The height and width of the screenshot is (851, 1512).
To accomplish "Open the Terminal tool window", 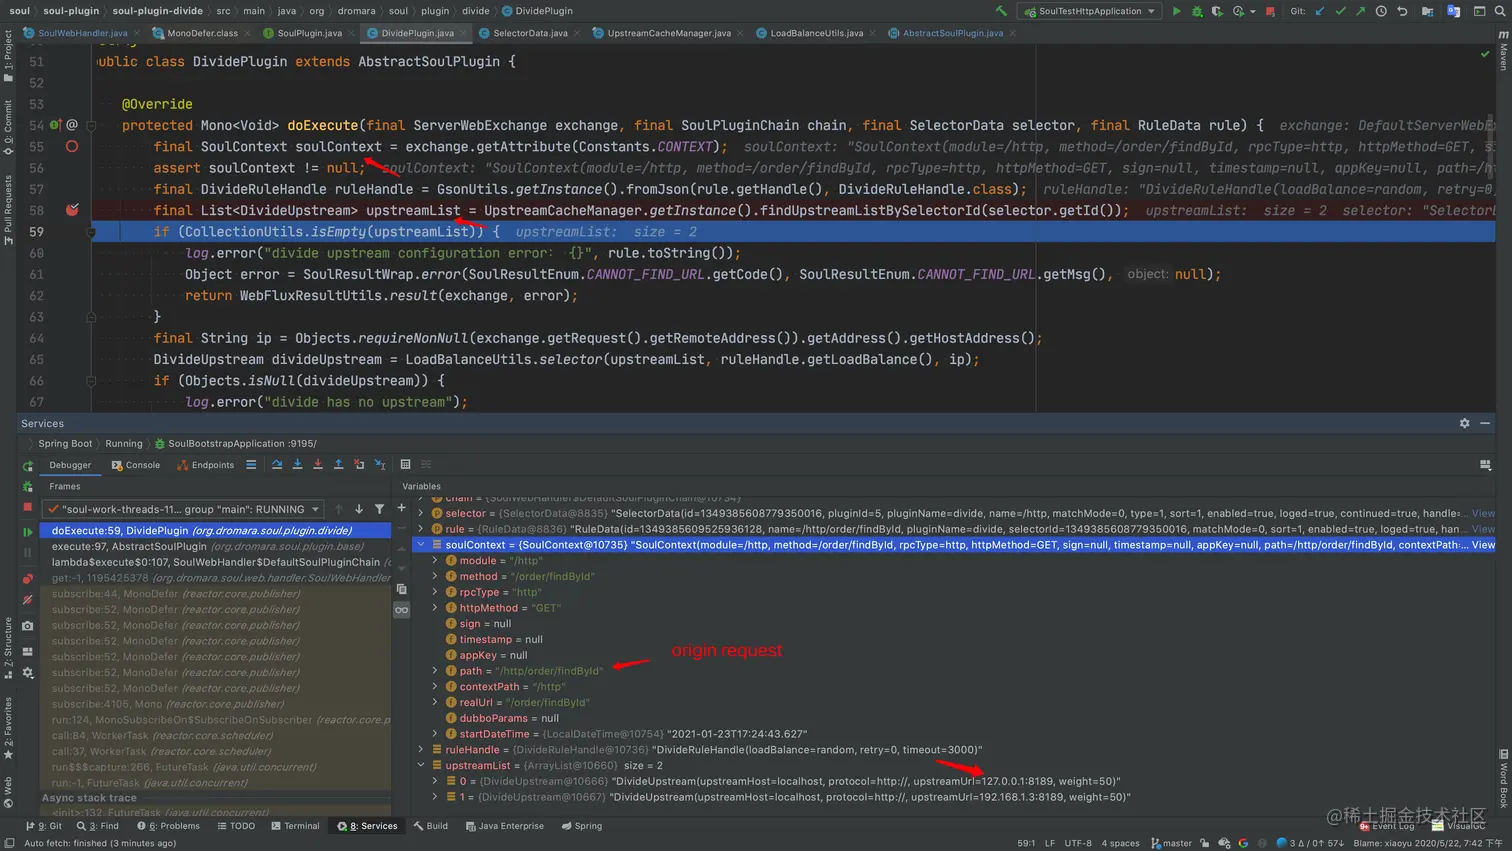I will 295,826.
